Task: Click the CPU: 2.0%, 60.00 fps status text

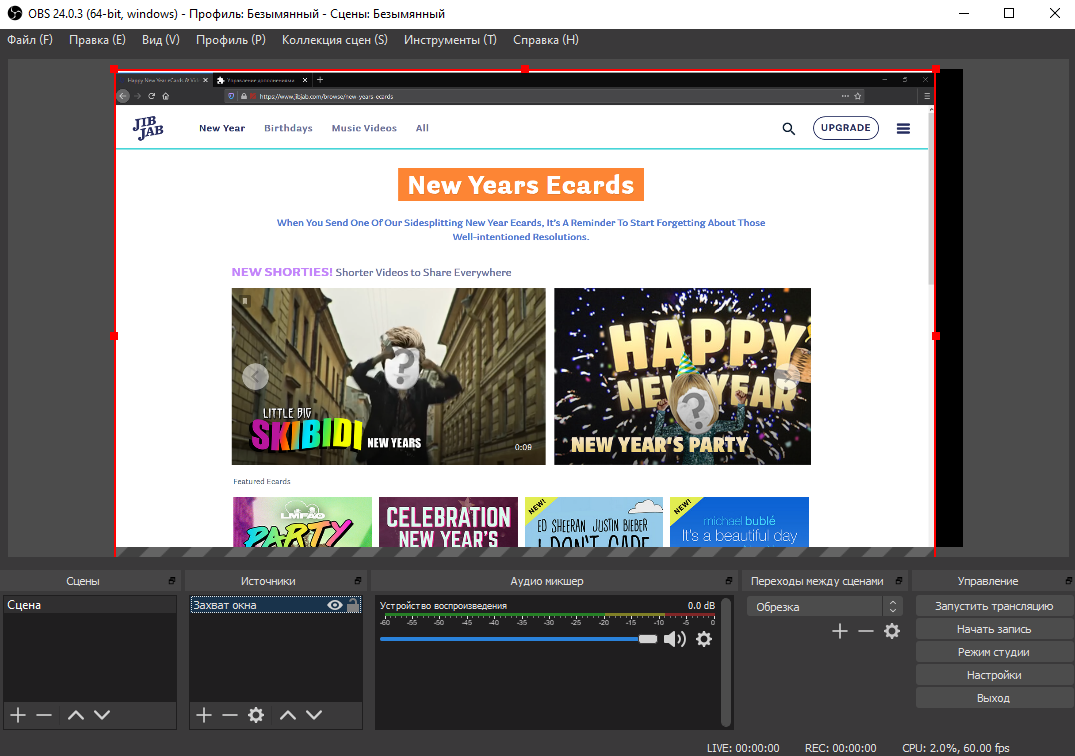Action: click(956, 748)
